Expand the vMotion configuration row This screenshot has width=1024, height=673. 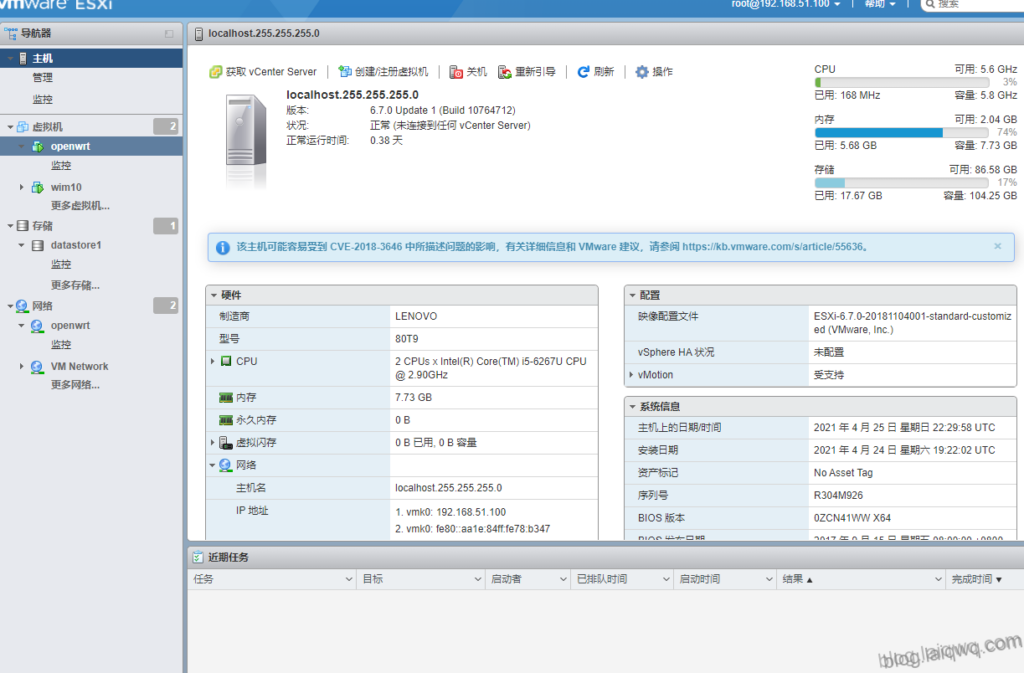[x=631, y=375]
